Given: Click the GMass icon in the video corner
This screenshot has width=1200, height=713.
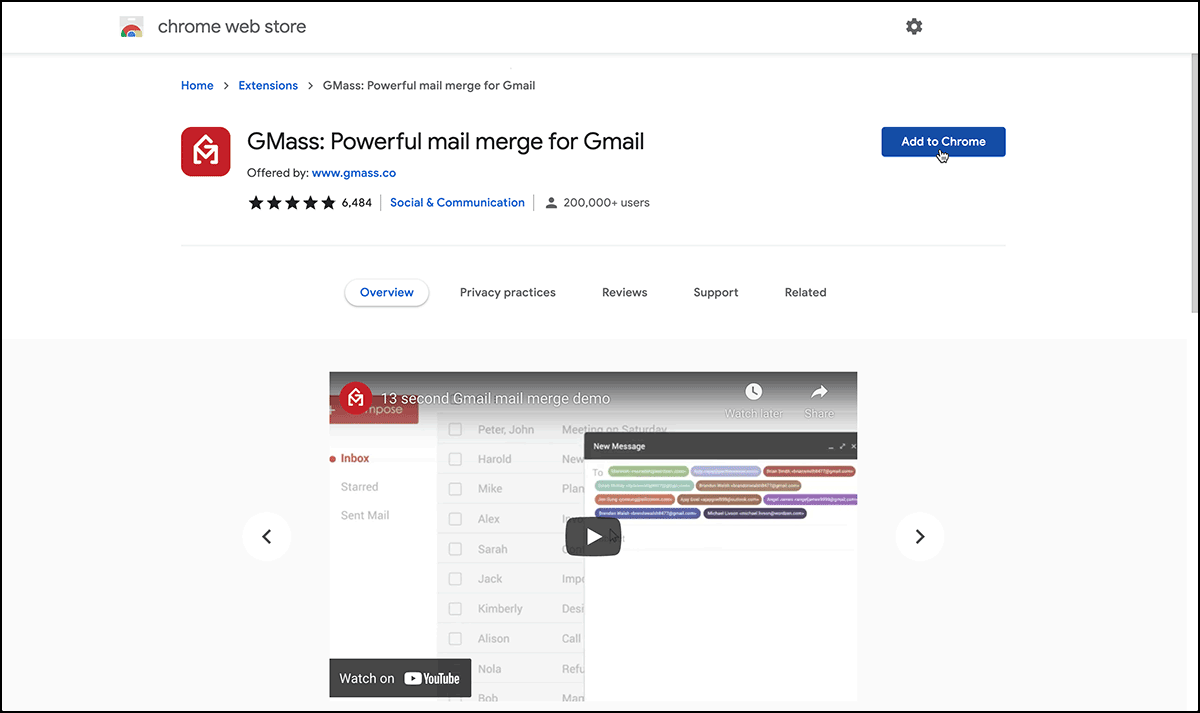Looking at the screenshot, I should click(x=355, y=397).
